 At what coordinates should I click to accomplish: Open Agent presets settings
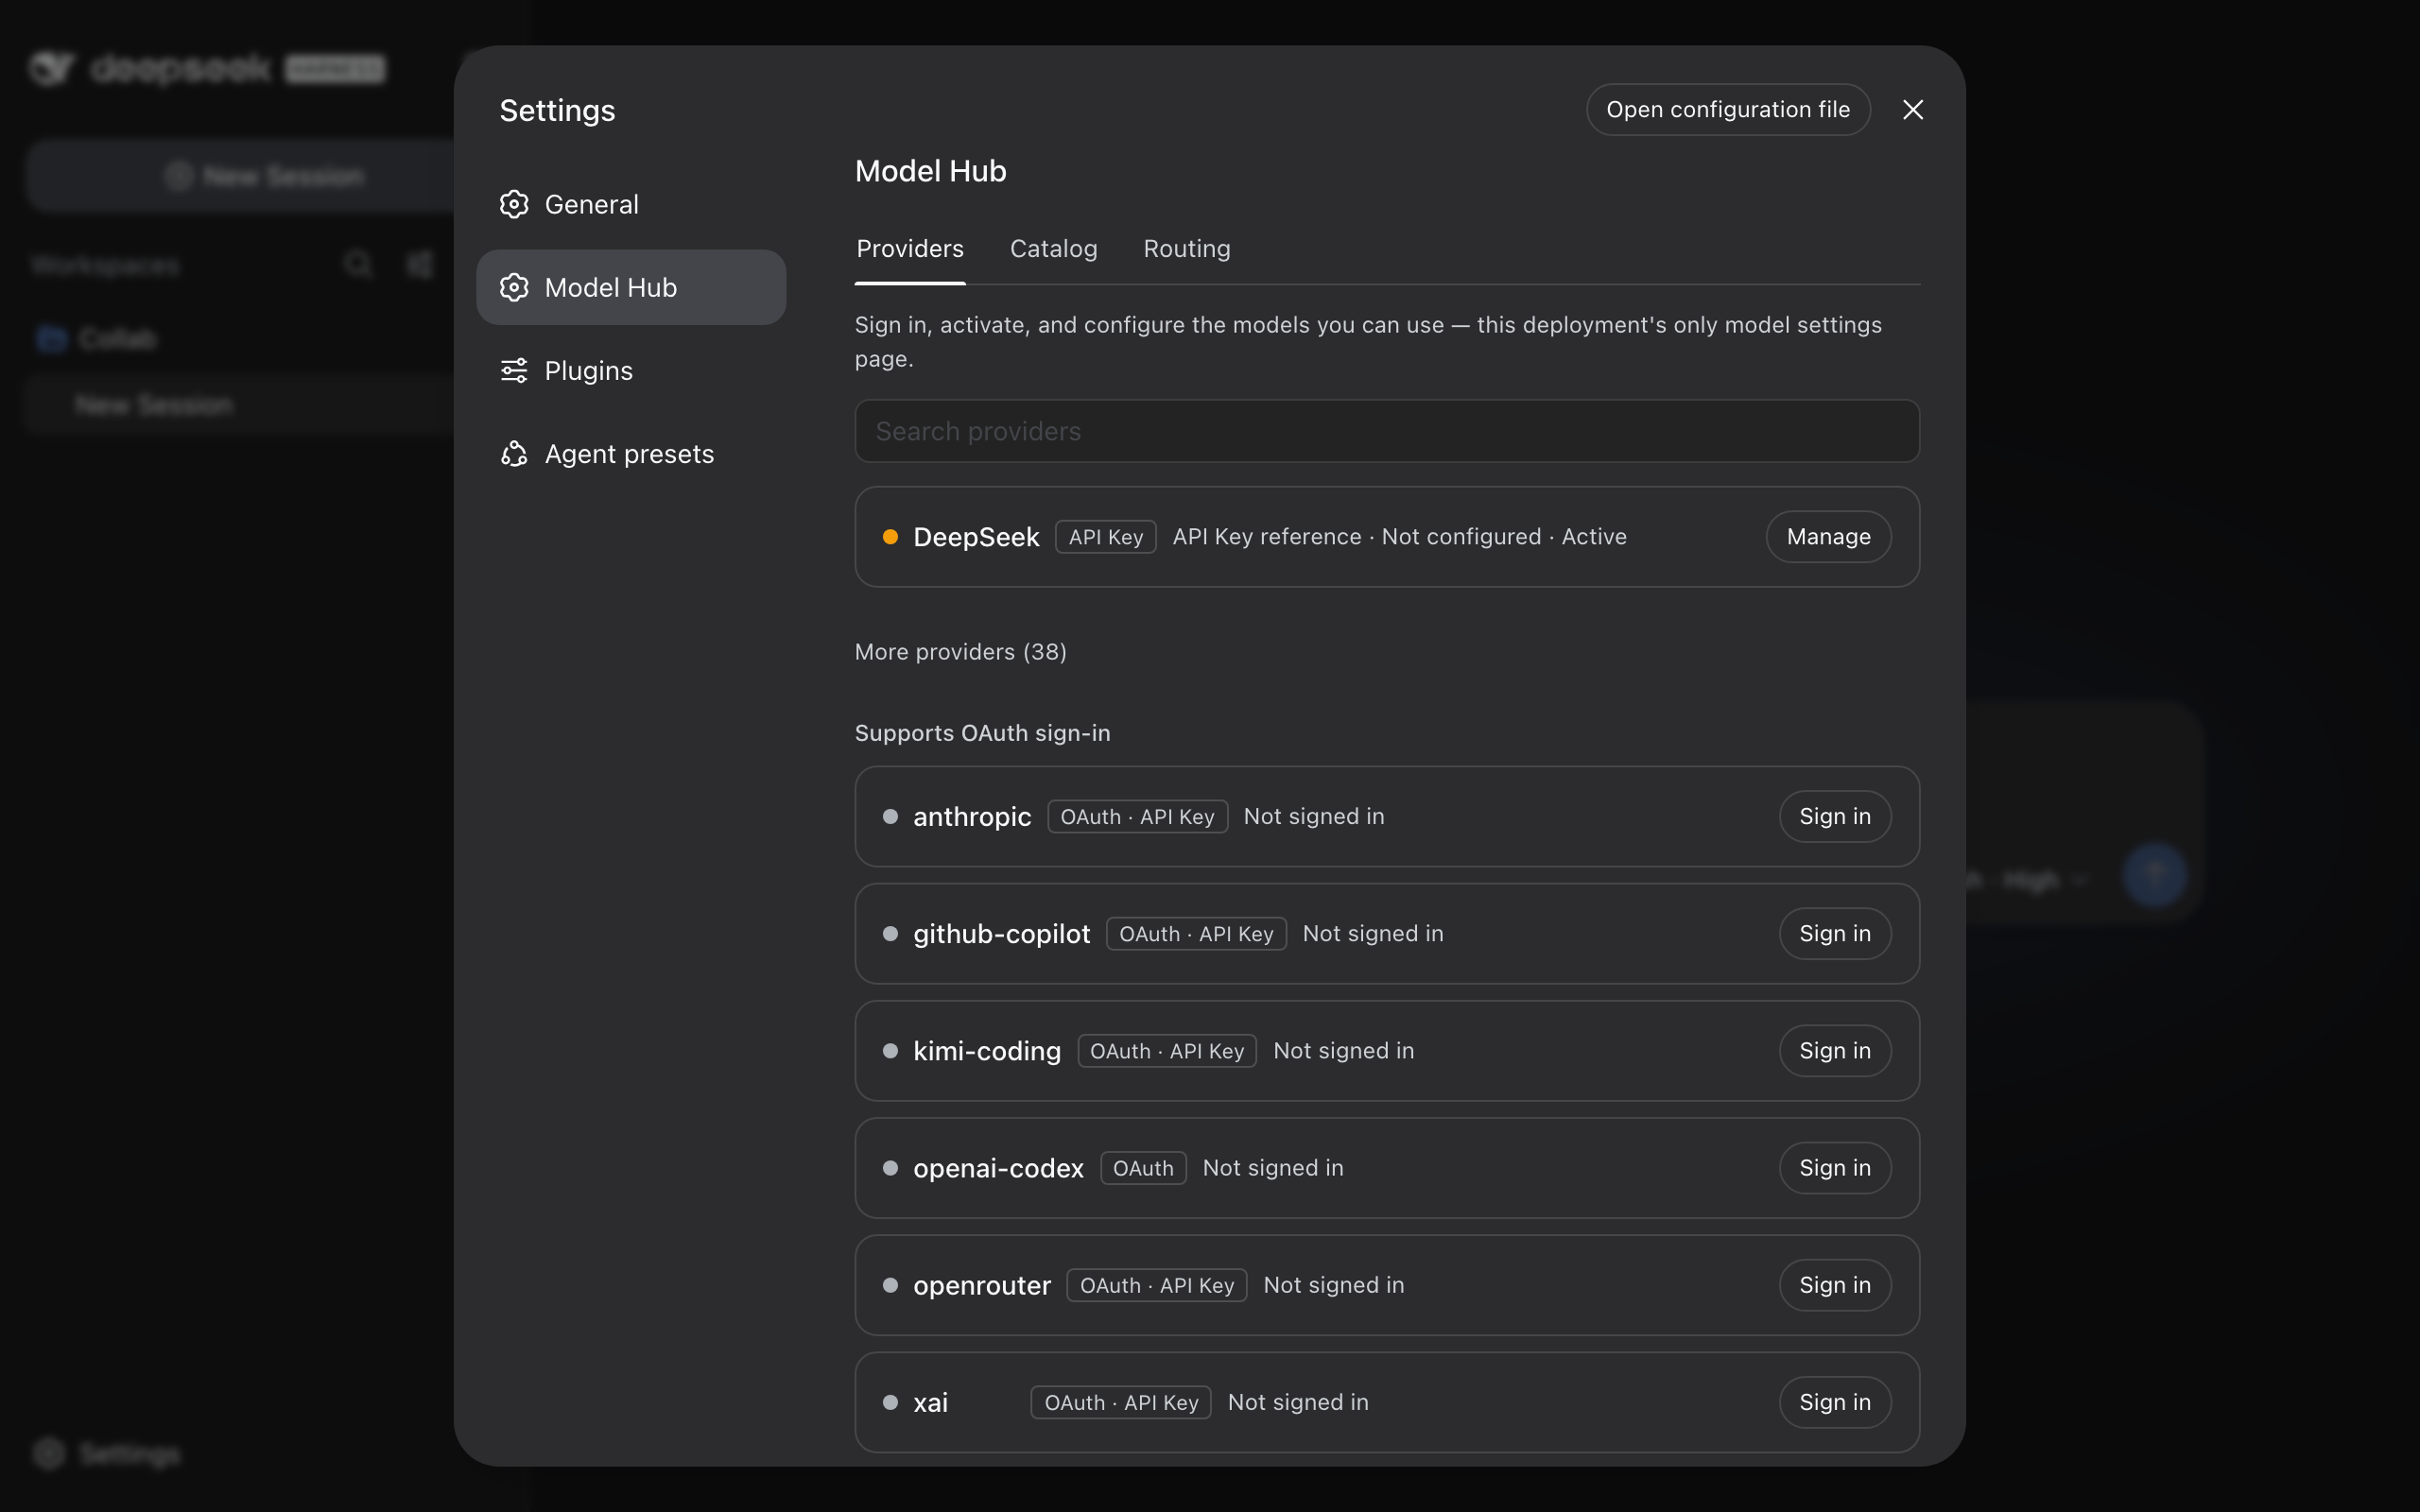tap(631, 454)
